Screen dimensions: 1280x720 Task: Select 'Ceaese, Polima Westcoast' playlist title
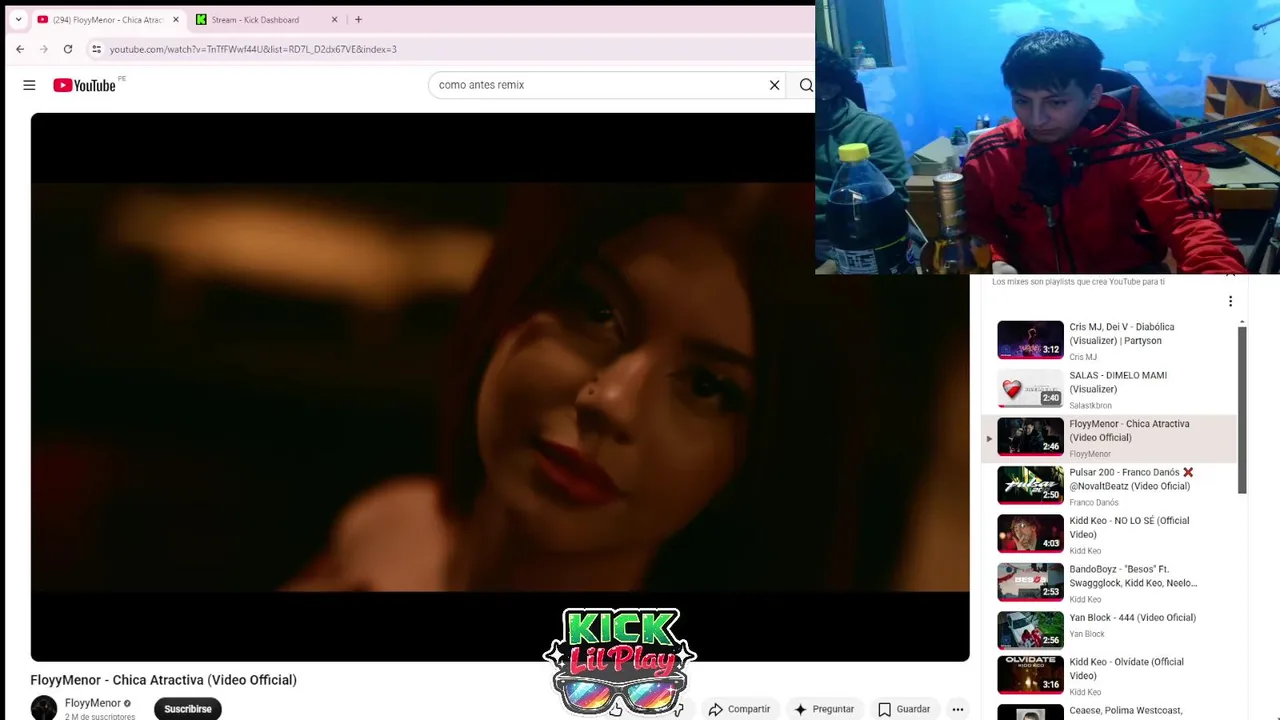pyautogui.click(x=1125, y=710)
